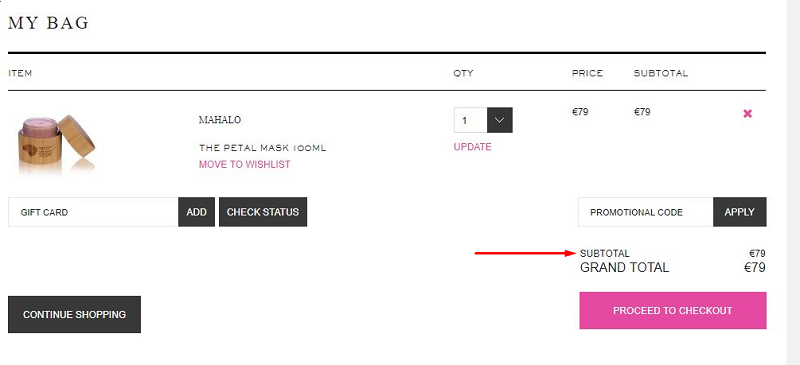Select the quantity field showing 1
800x365 pixels.
(x=470, y=120)
